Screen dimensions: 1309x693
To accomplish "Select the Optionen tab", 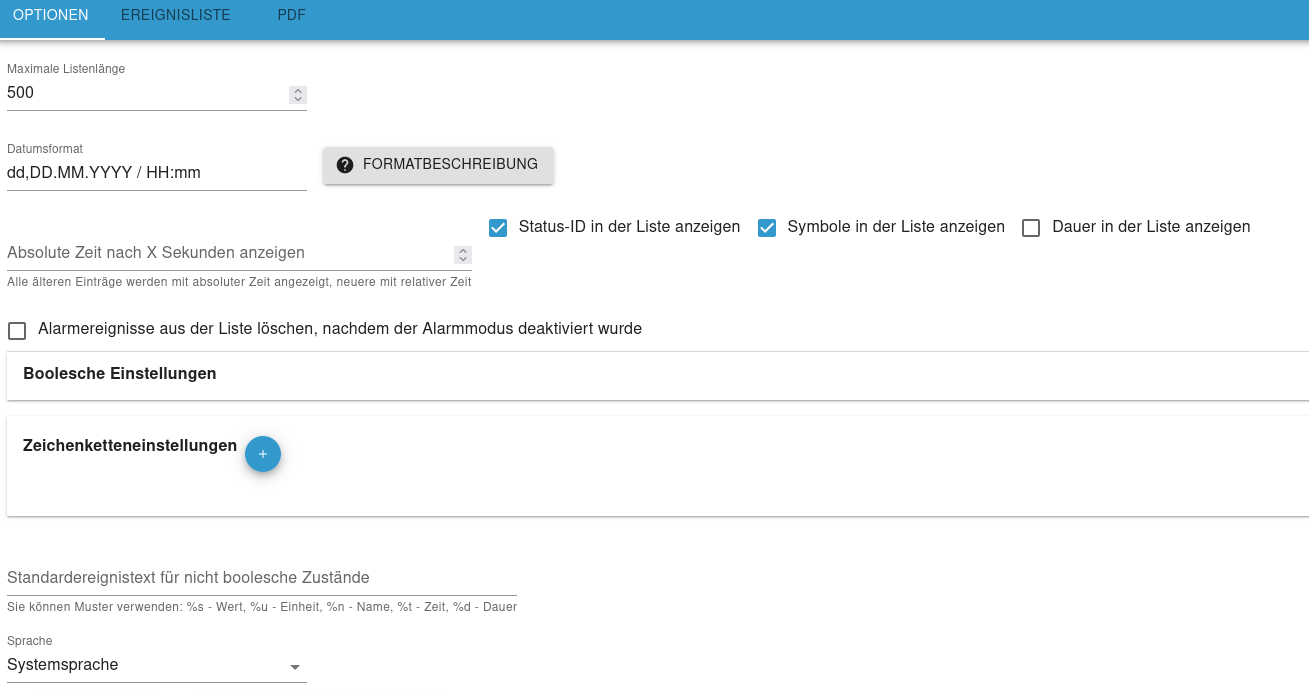I will pos(51,16).
